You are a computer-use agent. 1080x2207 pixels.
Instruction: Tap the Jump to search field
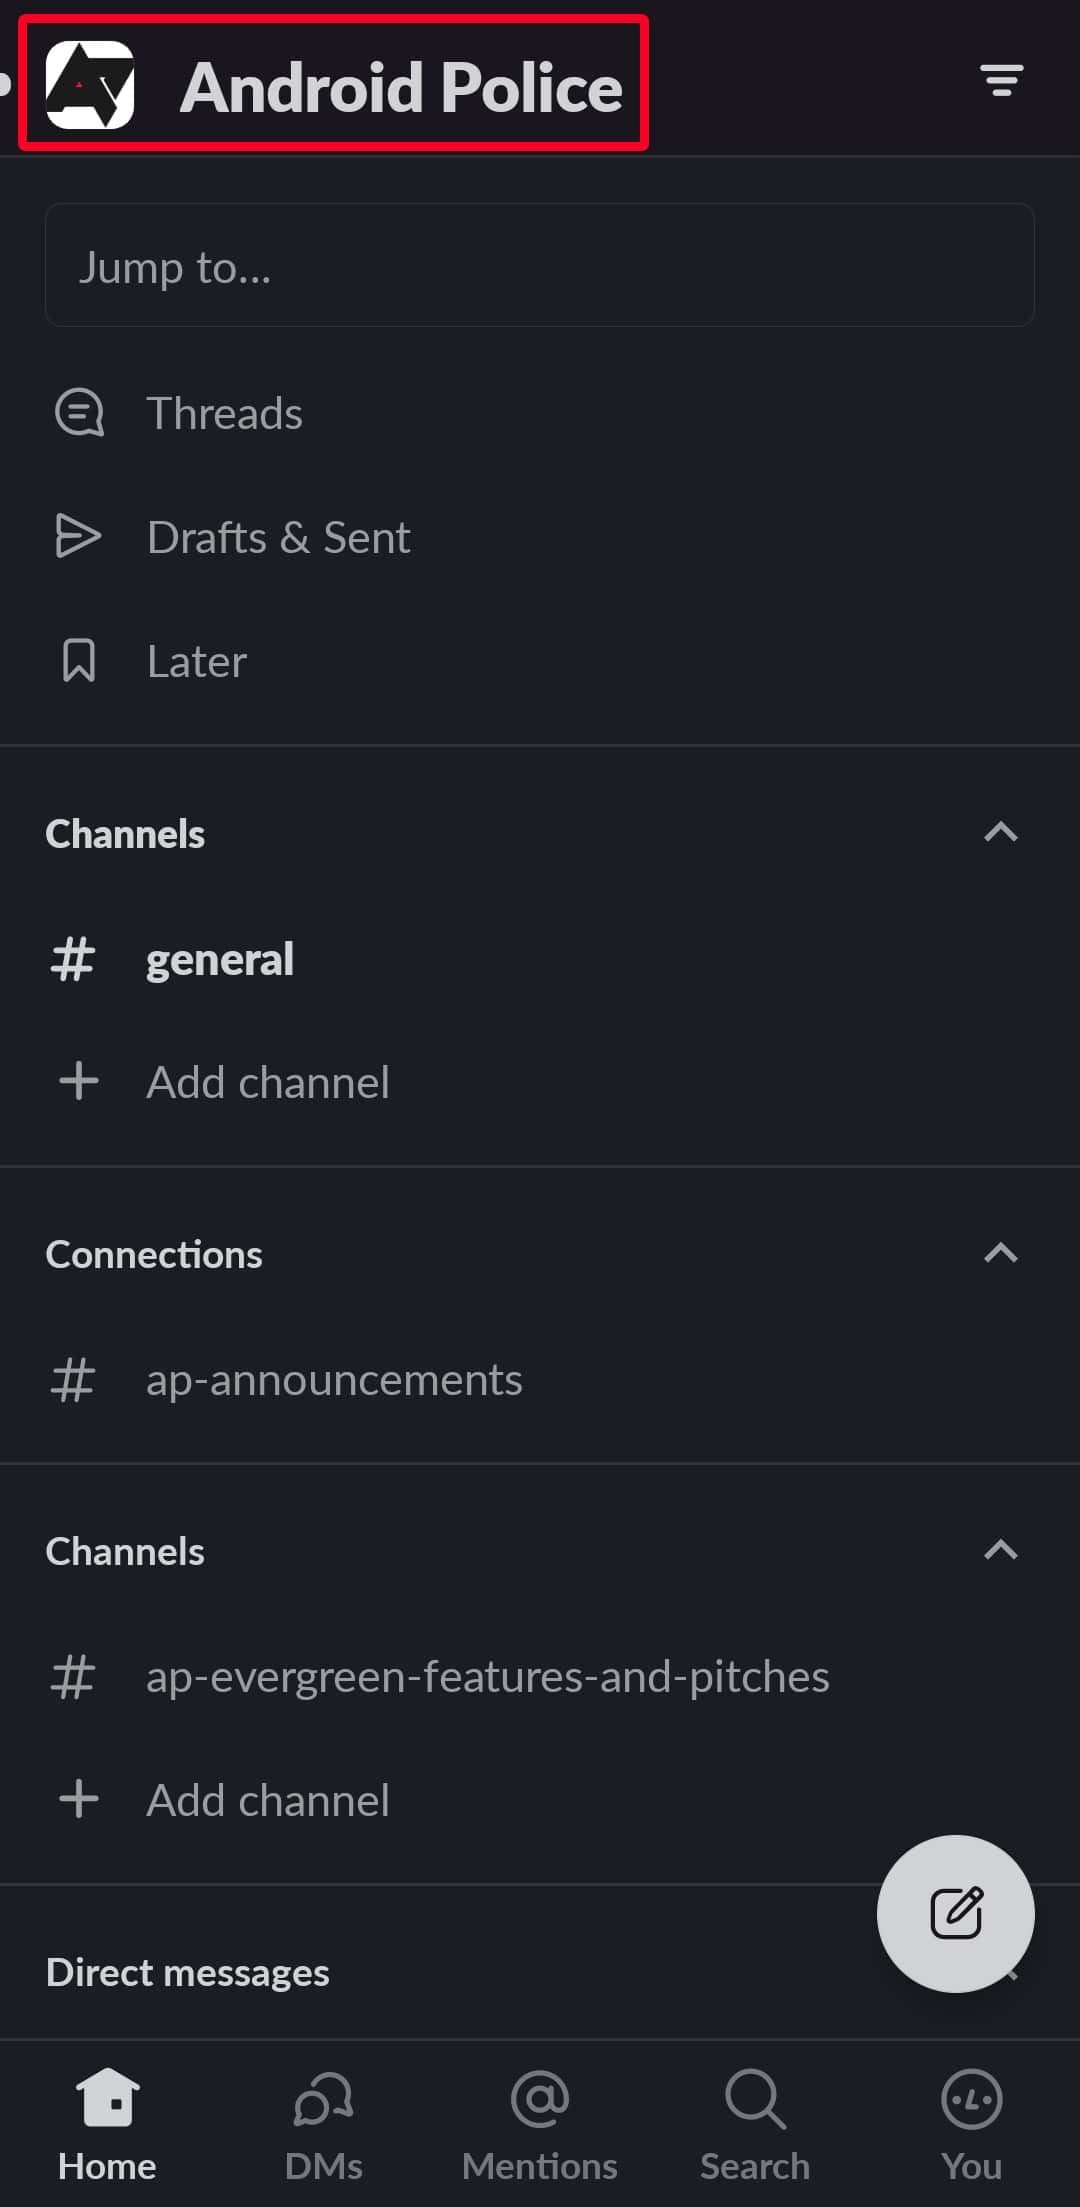tap(539, 266)
